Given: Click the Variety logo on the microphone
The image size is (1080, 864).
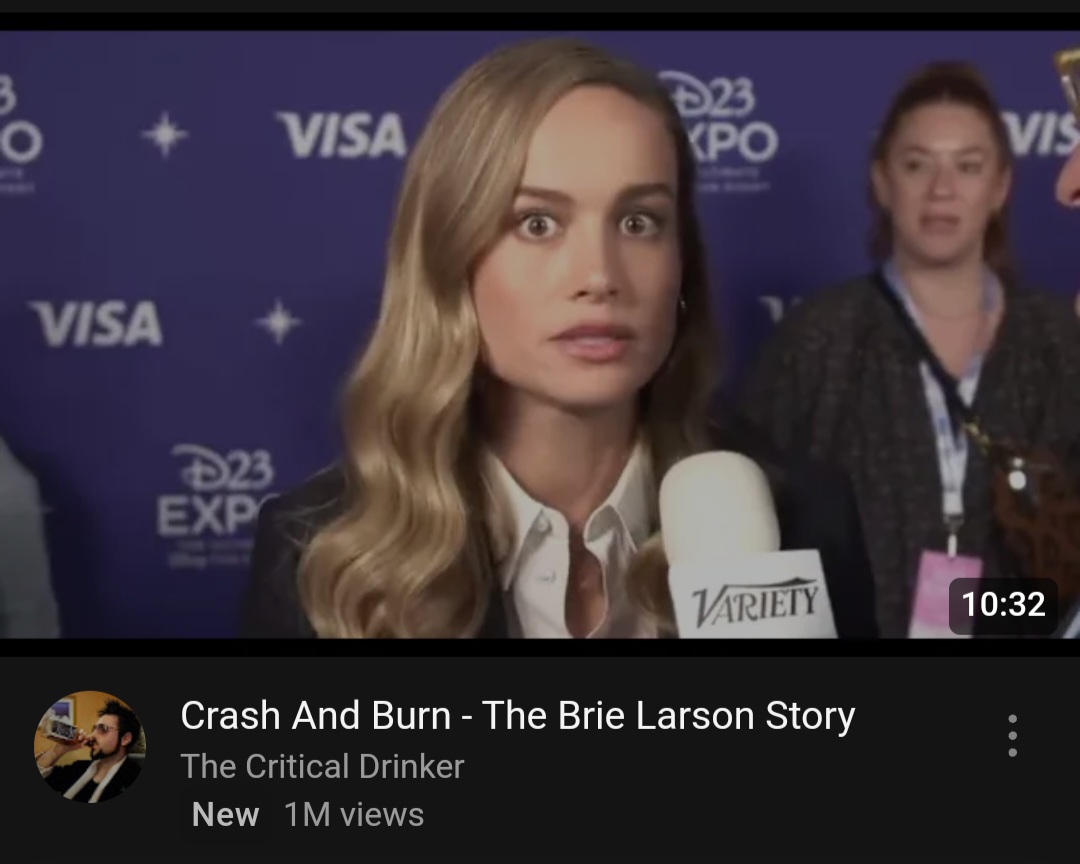Looking at the screenshot, I should (x=756, y=601).
